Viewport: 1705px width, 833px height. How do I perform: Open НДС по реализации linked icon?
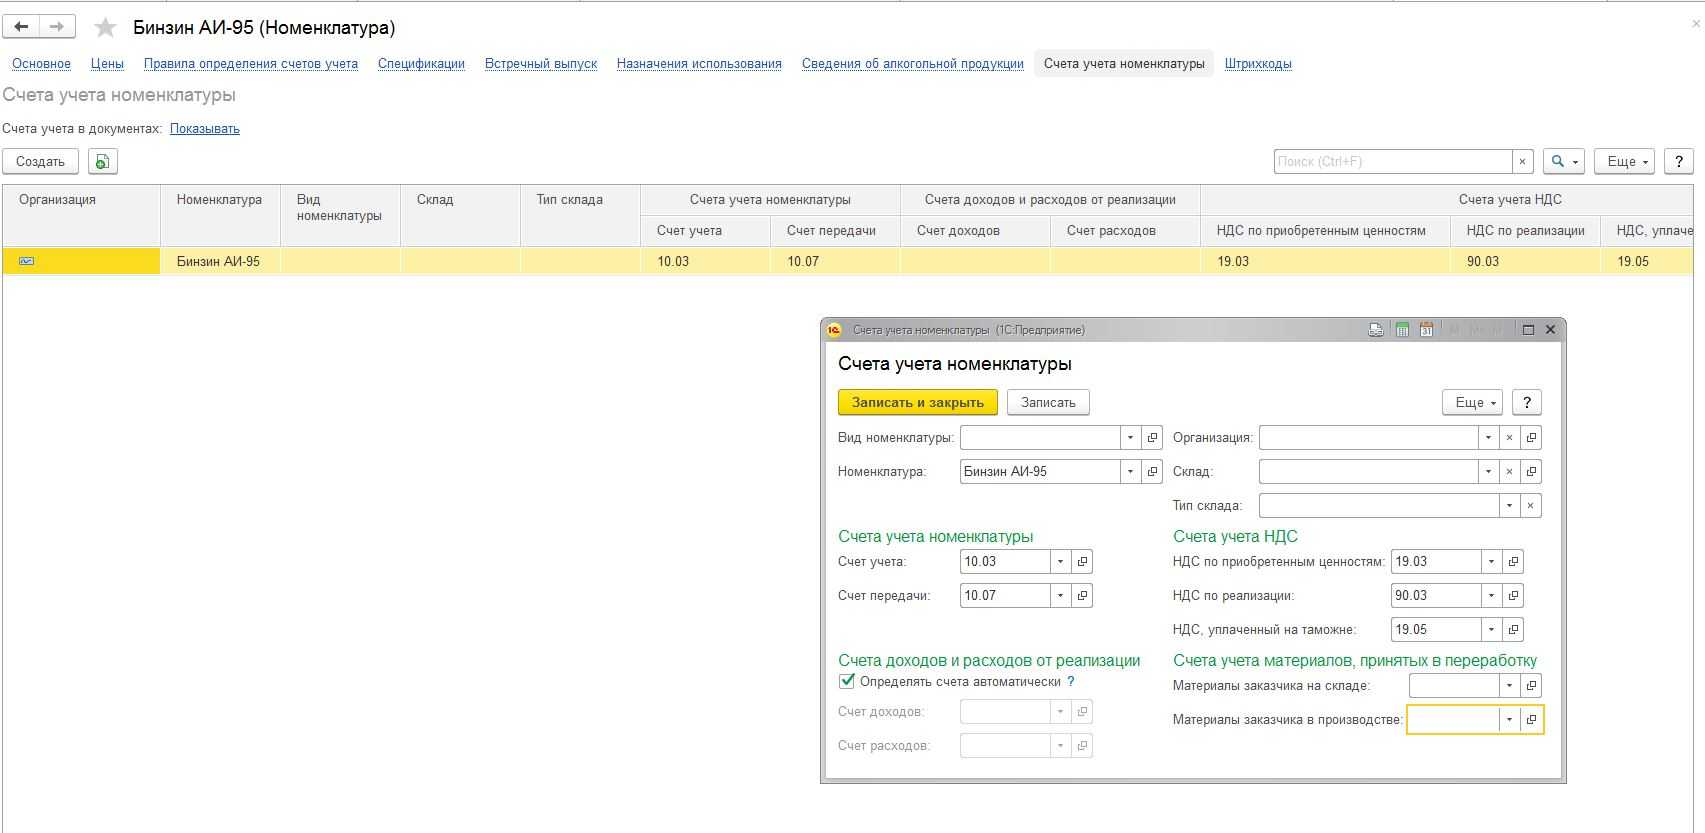pos(1513,595)
